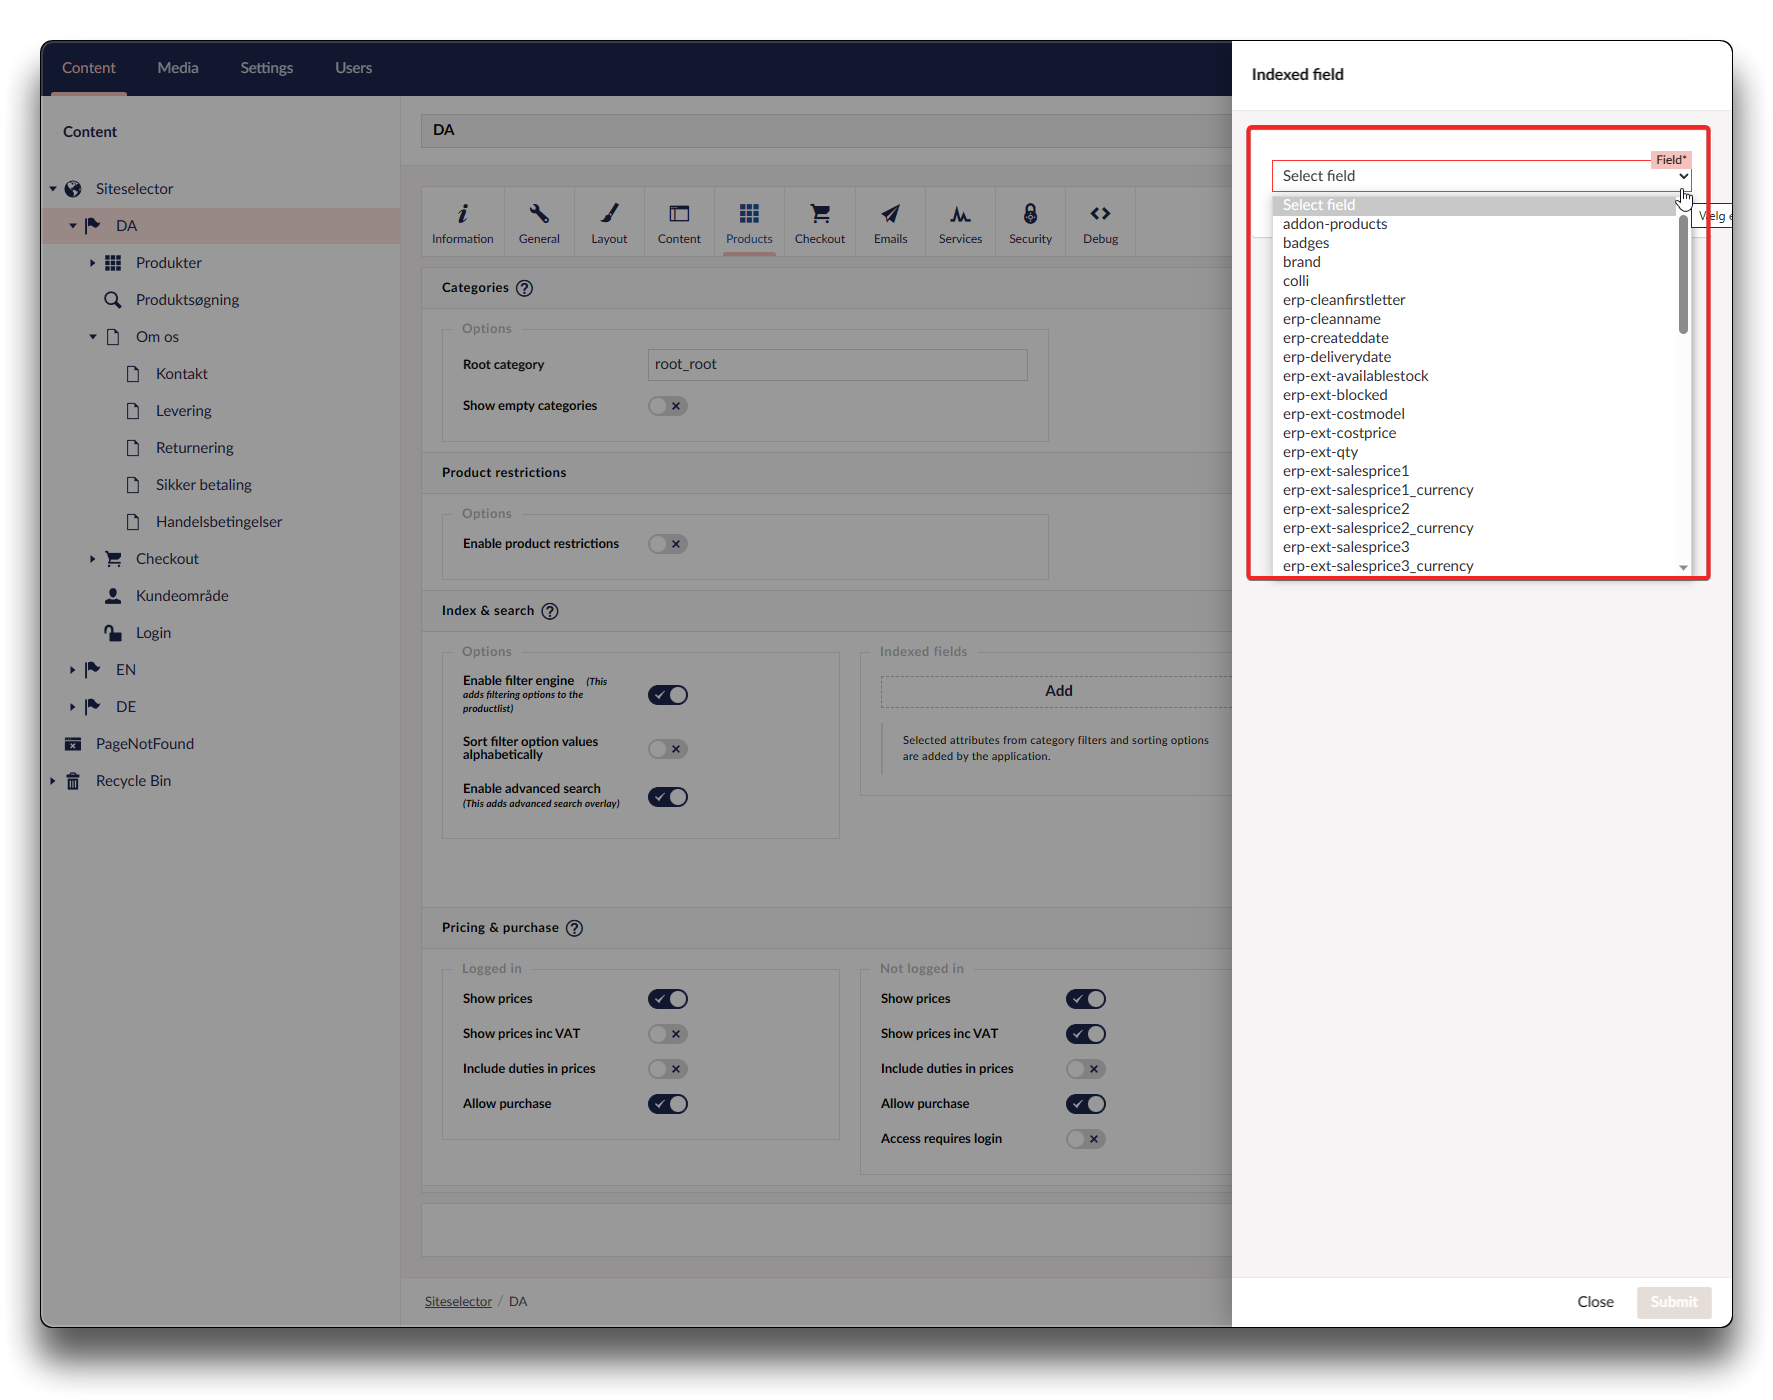Click the Siteselector breadcrumb link
Image resolution: width=1773 pixels, height=1400 pixels.
point(458,1302)
